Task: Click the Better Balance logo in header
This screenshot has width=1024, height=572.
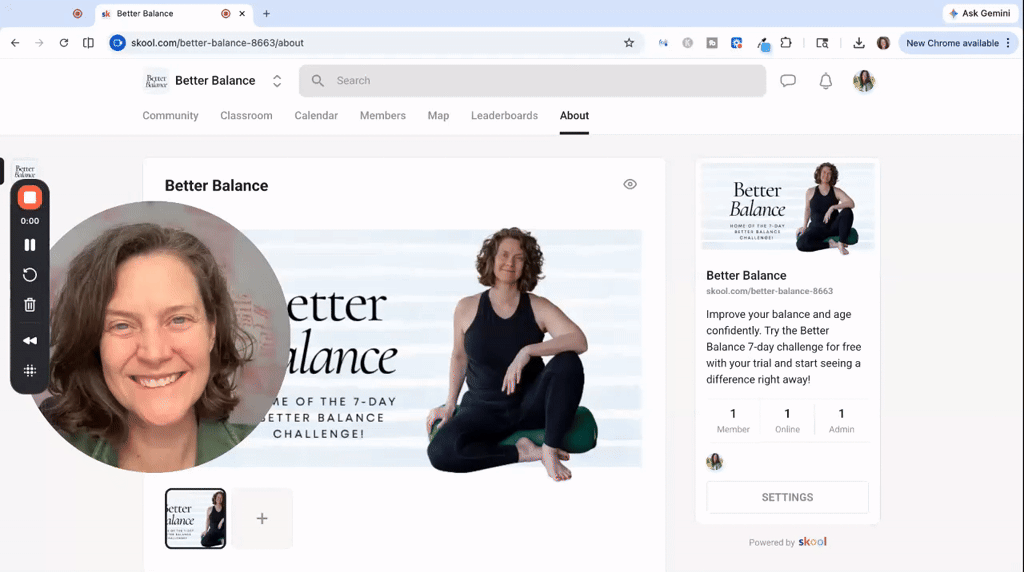Action: point(155,81)
